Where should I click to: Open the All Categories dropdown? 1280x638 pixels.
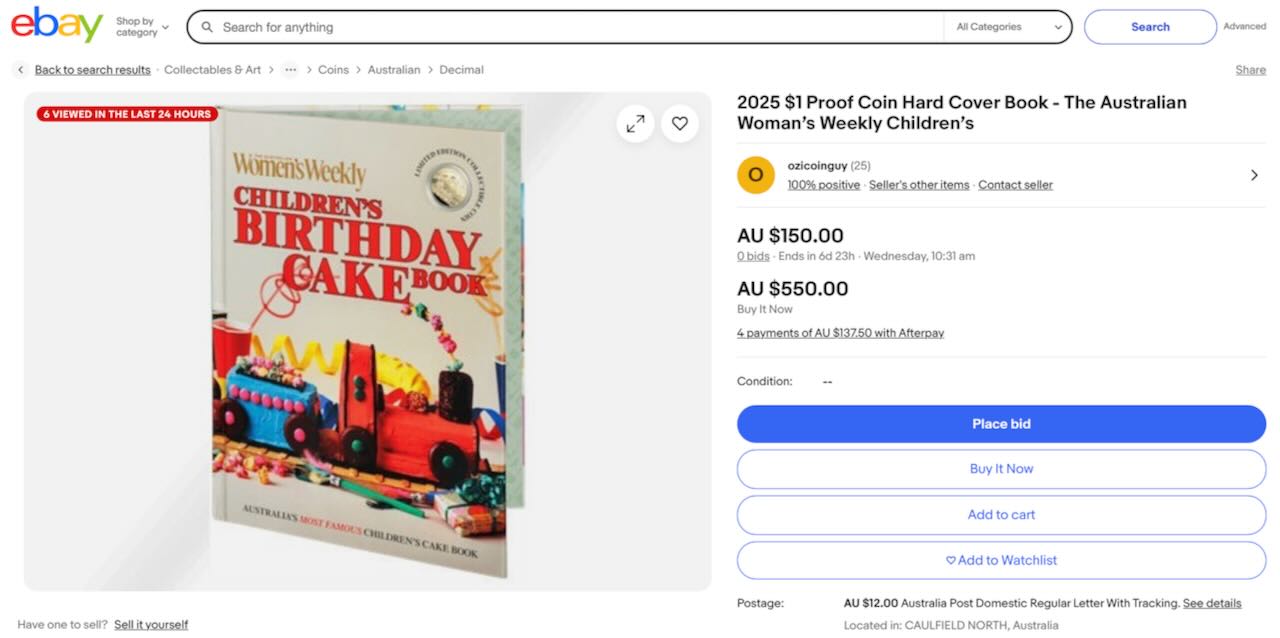click(x=1008, y=27)
